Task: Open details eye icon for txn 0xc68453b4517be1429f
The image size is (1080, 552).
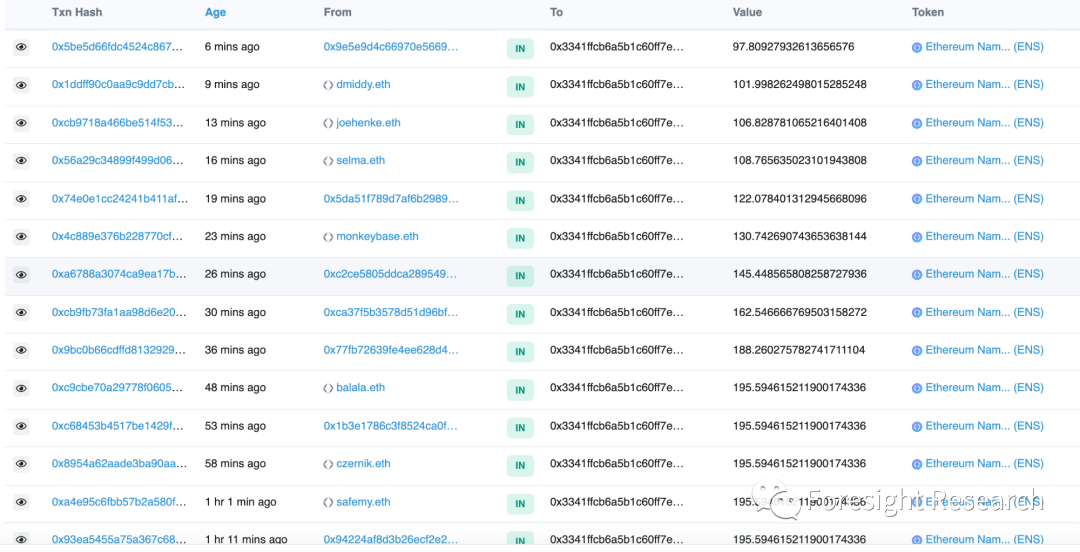Action: pos(21,427)
